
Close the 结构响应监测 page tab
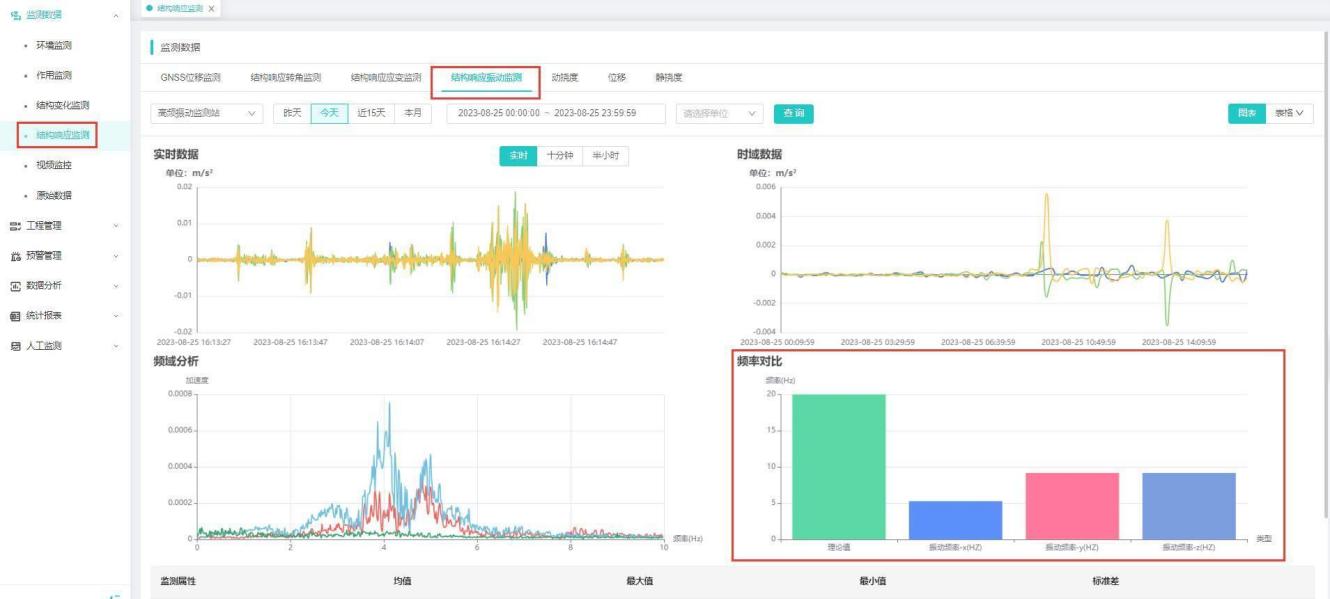pyautogui.click(x=211, y=9)
